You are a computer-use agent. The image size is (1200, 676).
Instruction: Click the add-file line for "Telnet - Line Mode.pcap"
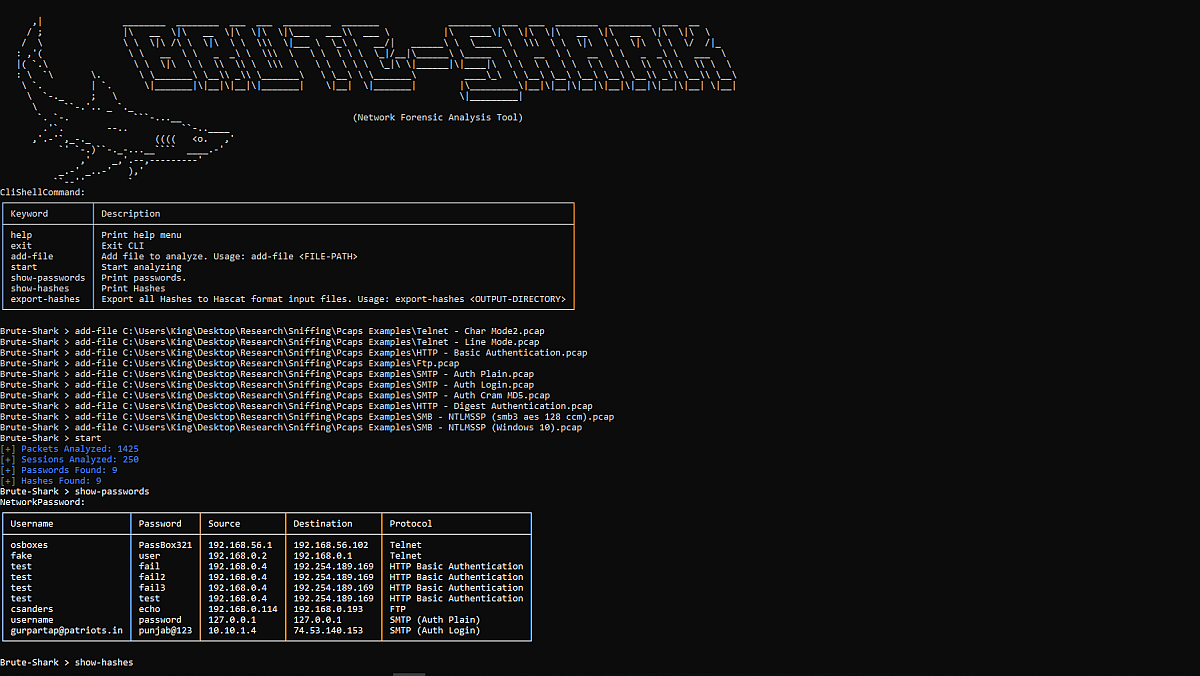pos(269,341)
